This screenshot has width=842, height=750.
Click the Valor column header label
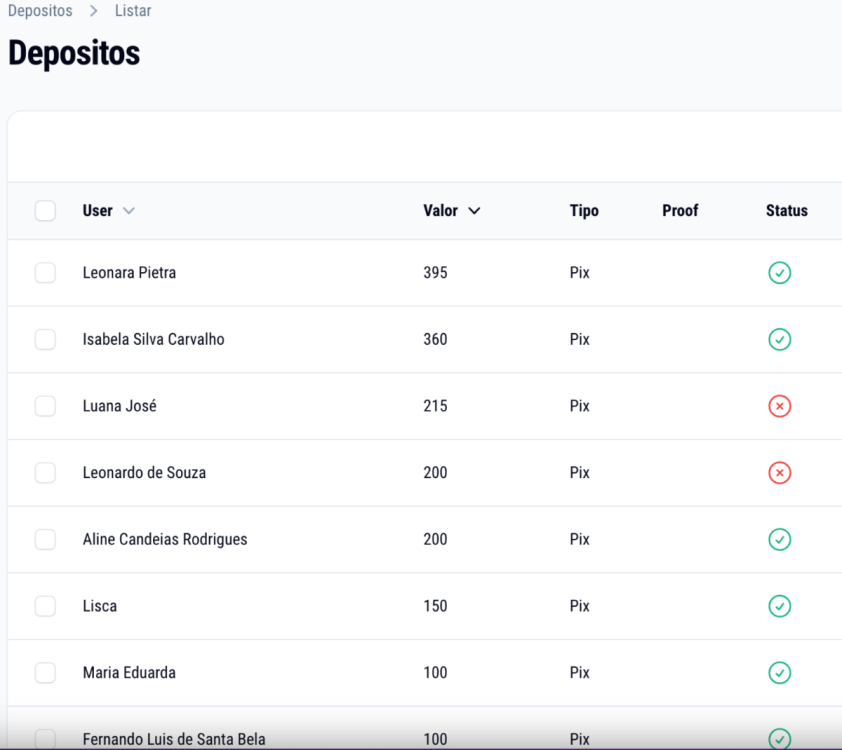coord(440,210)
